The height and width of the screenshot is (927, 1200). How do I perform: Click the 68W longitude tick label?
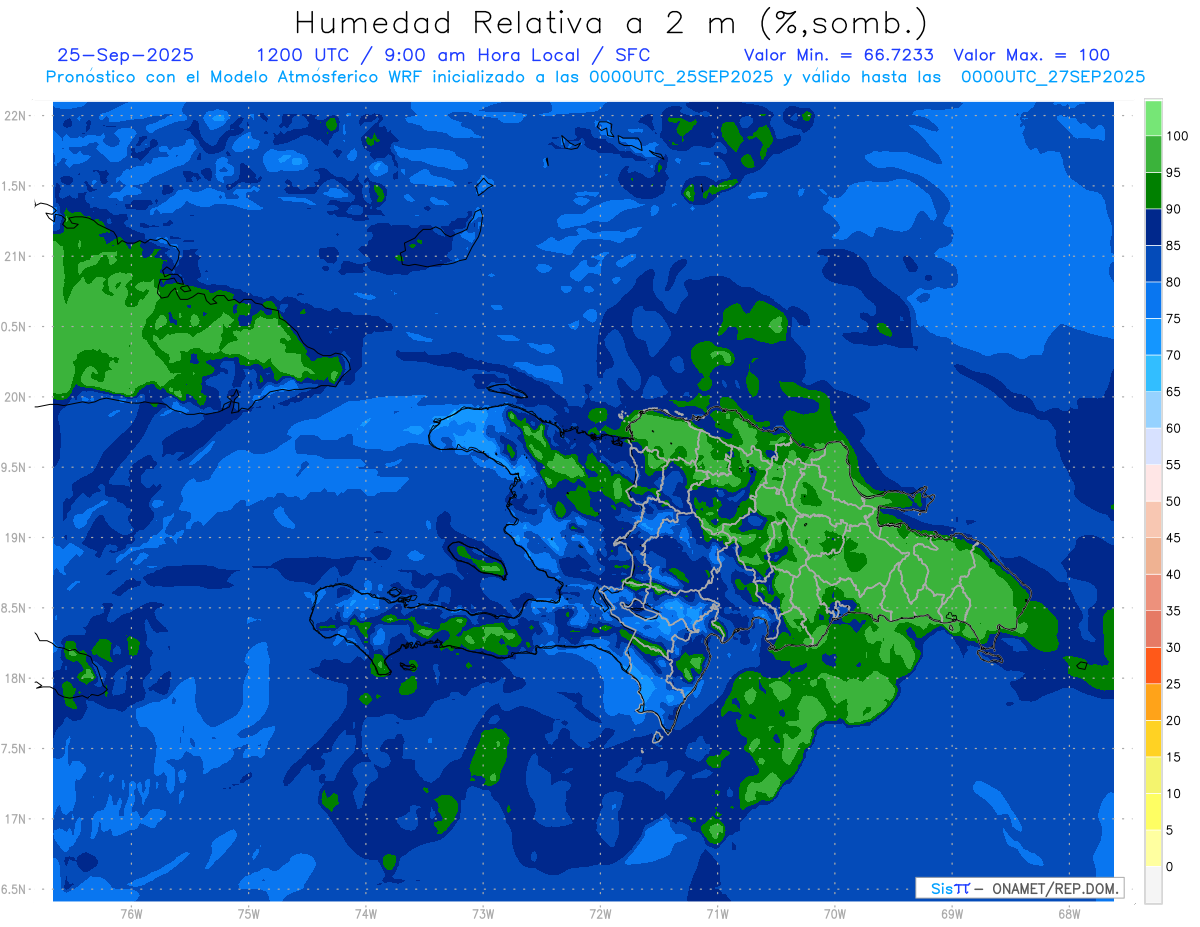1068,914
